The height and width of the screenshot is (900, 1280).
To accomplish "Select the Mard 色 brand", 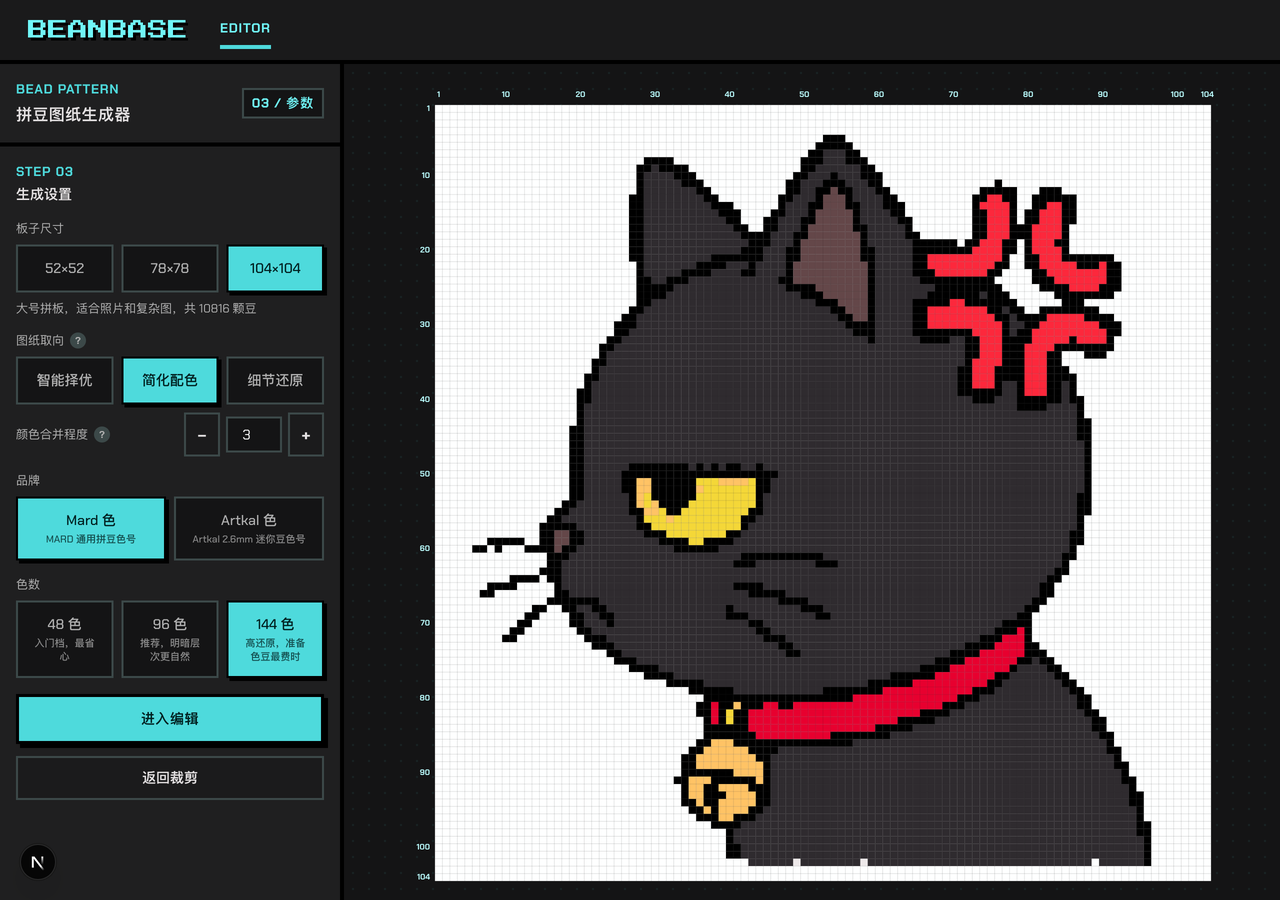I will pyautogui.click(x=91, y=528).
